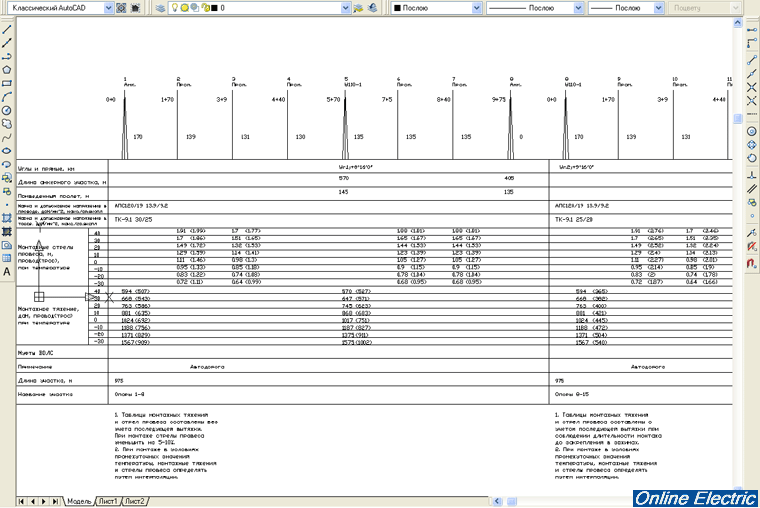Select the Region tool
Image resolution: width=760 pixels, height=508 pixels.
pyautogui.click(x=7, y=245)
